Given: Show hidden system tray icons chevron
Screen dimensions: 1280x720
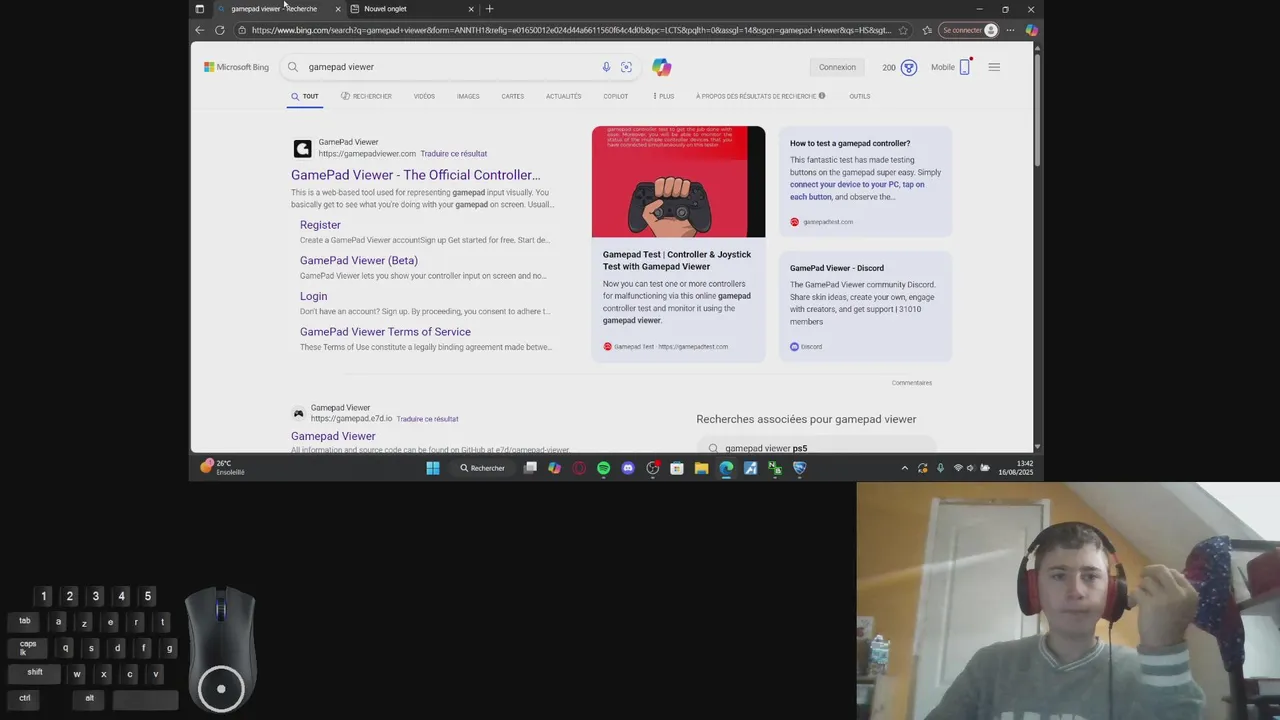Looking at the screenshot, I should tap(904, 468).
